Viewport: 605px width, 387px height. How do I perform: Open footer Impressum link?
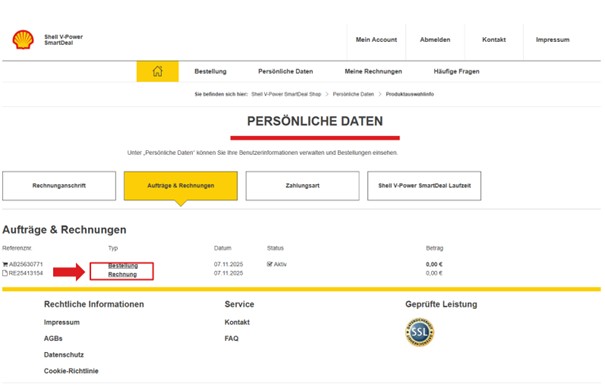coord(62,322)
